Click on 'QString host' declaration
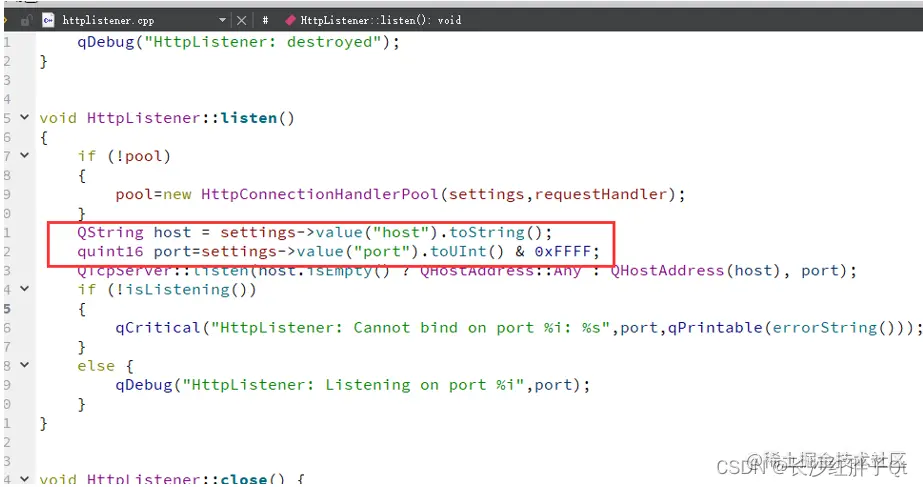Screen dimensions: 923x487 click(x=134, y=233)
